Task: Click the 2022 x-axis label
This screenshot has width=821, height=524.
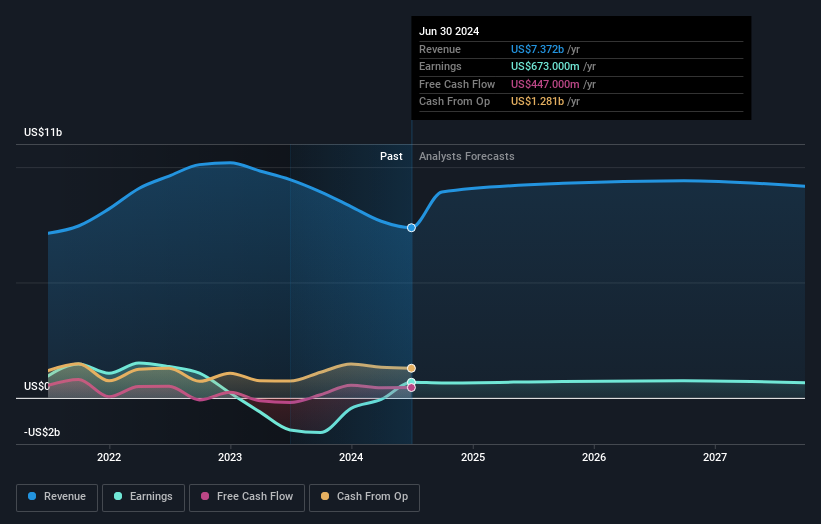Action: coord(109,457)
